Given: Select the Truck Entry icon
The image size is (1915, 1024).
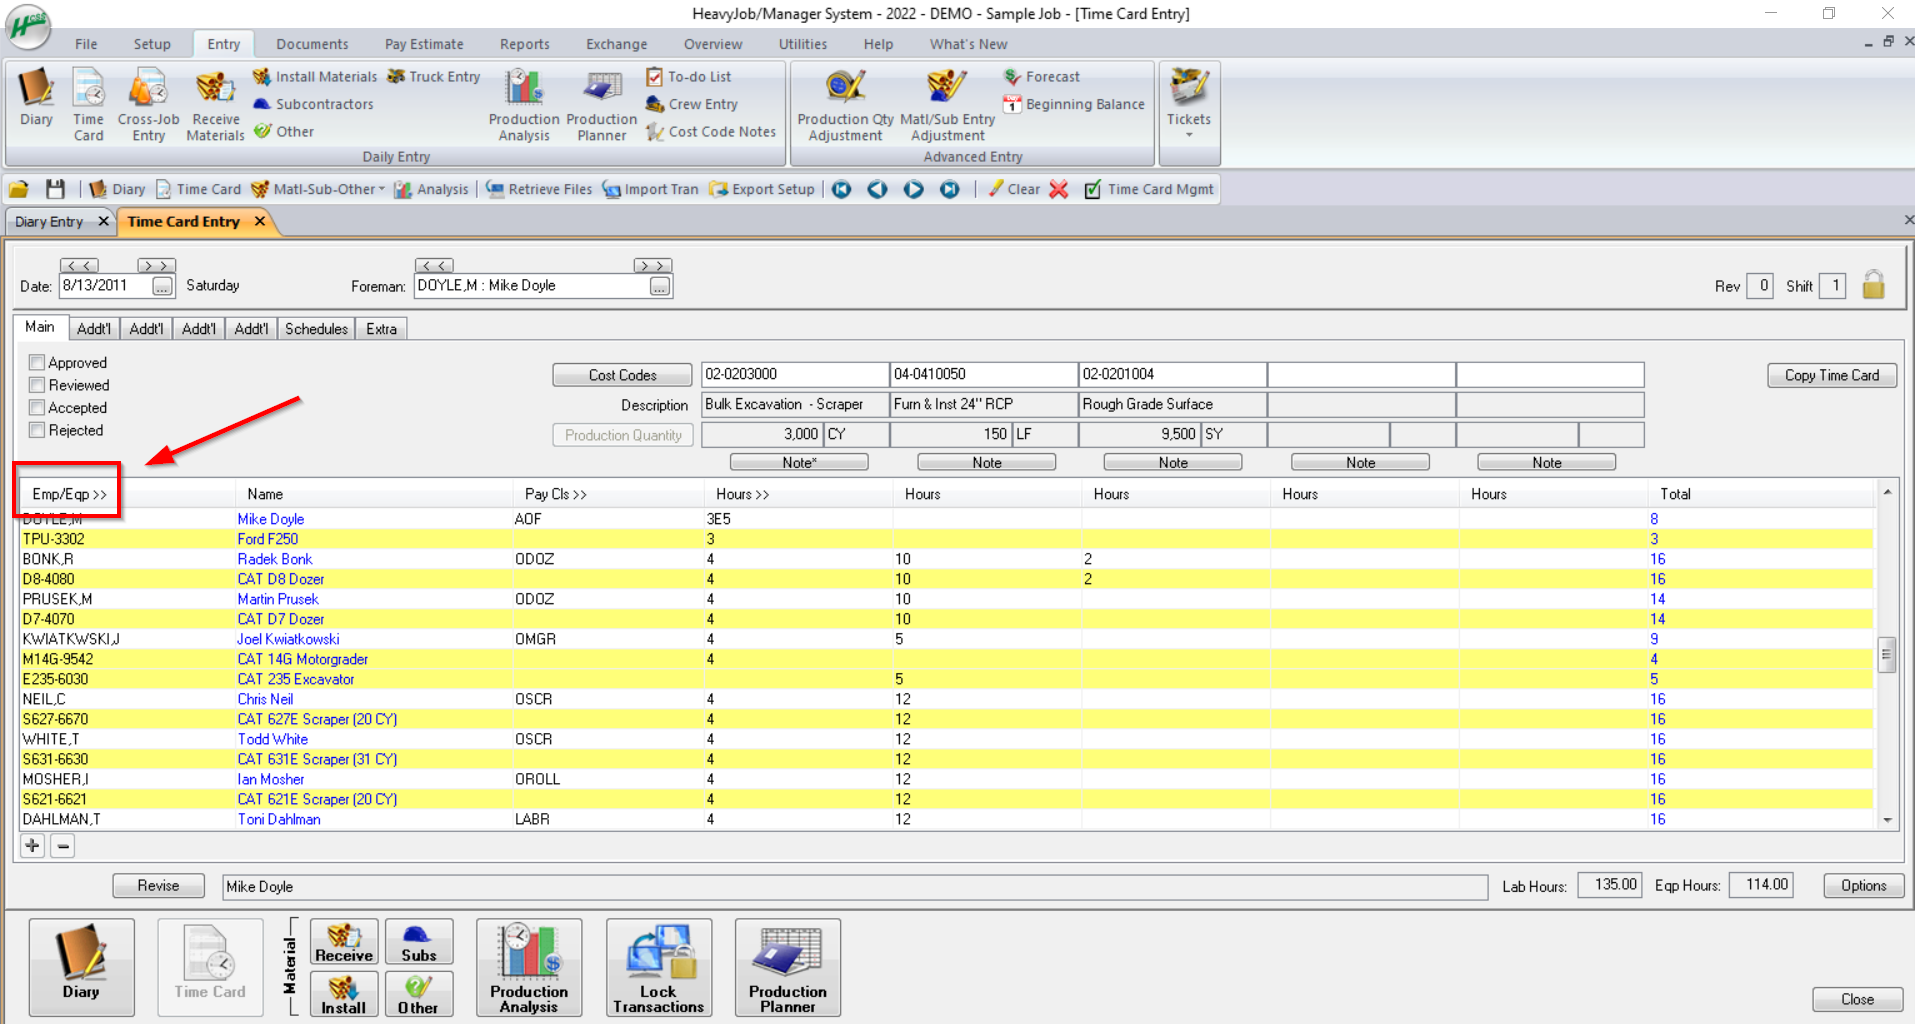Looking at the screenshot, I should click(x=434, y=76).
